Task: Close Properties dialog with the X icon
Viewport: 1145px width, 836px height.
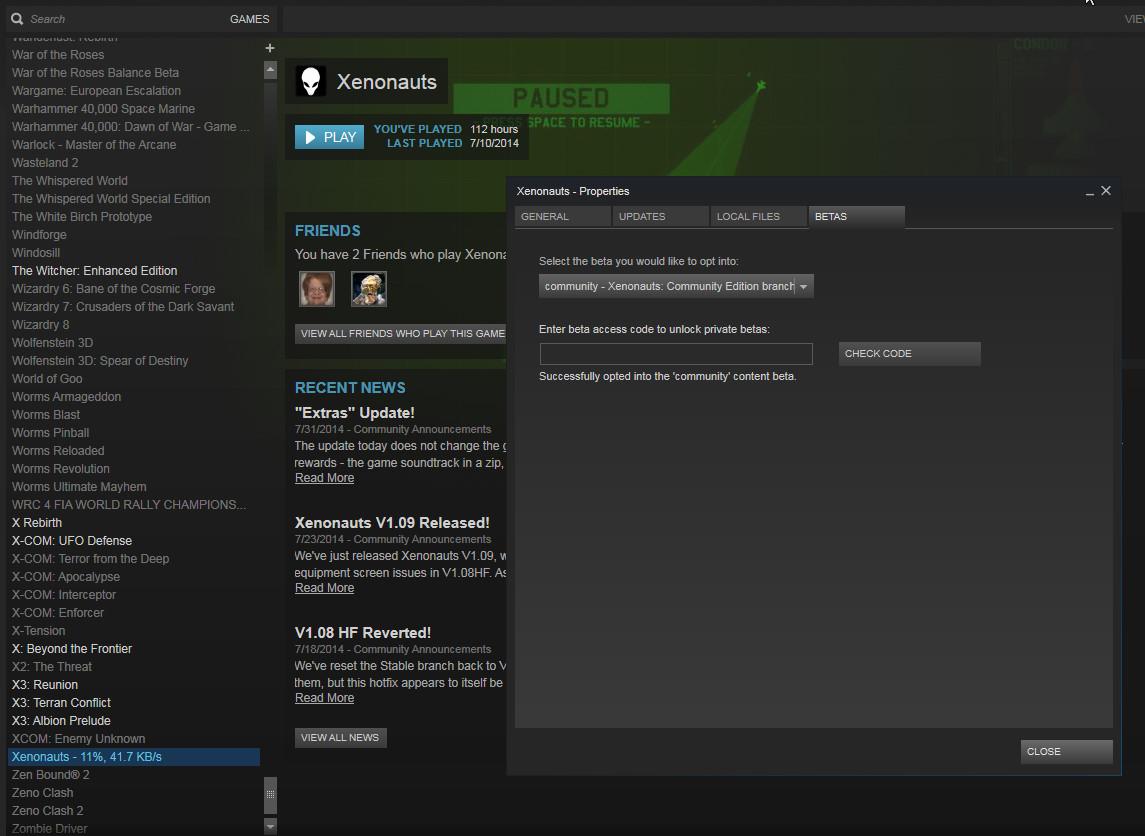Action: click(1106, 191)
